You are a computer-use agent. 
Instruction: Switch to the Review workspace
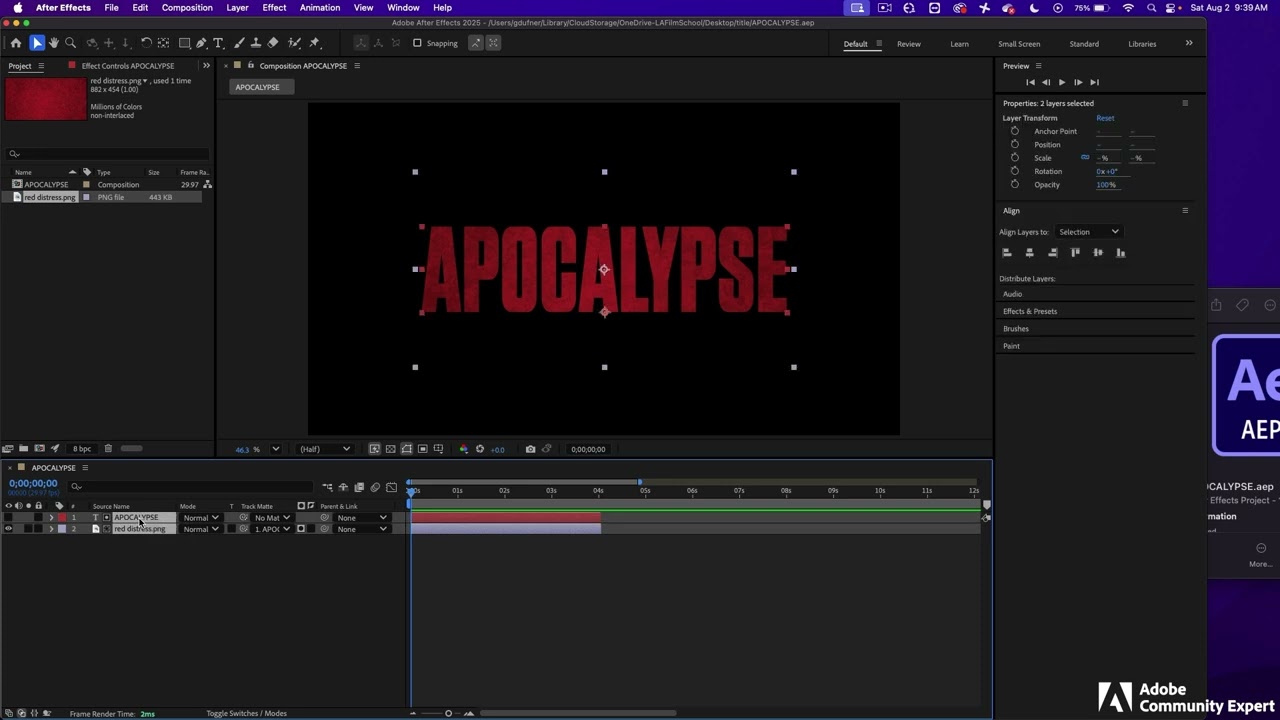pyautogui.click(x=909, y=44)
